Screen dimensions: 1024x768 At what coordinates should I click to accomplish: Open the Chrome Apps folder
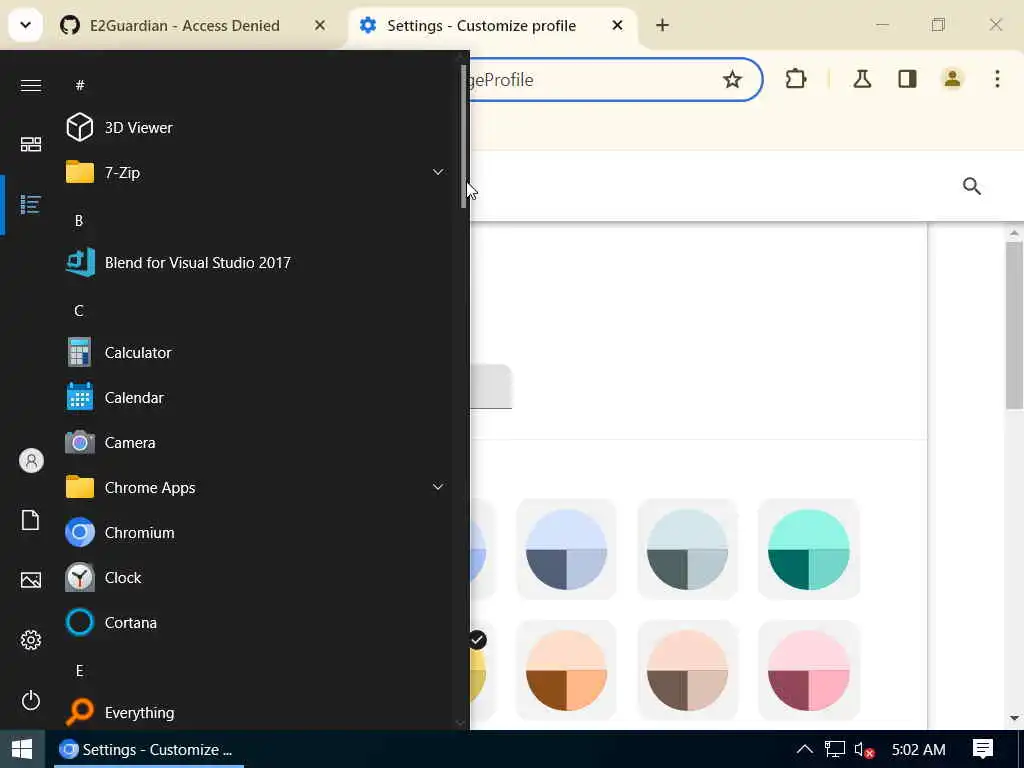pyautogui.click(x=255, y=488)
